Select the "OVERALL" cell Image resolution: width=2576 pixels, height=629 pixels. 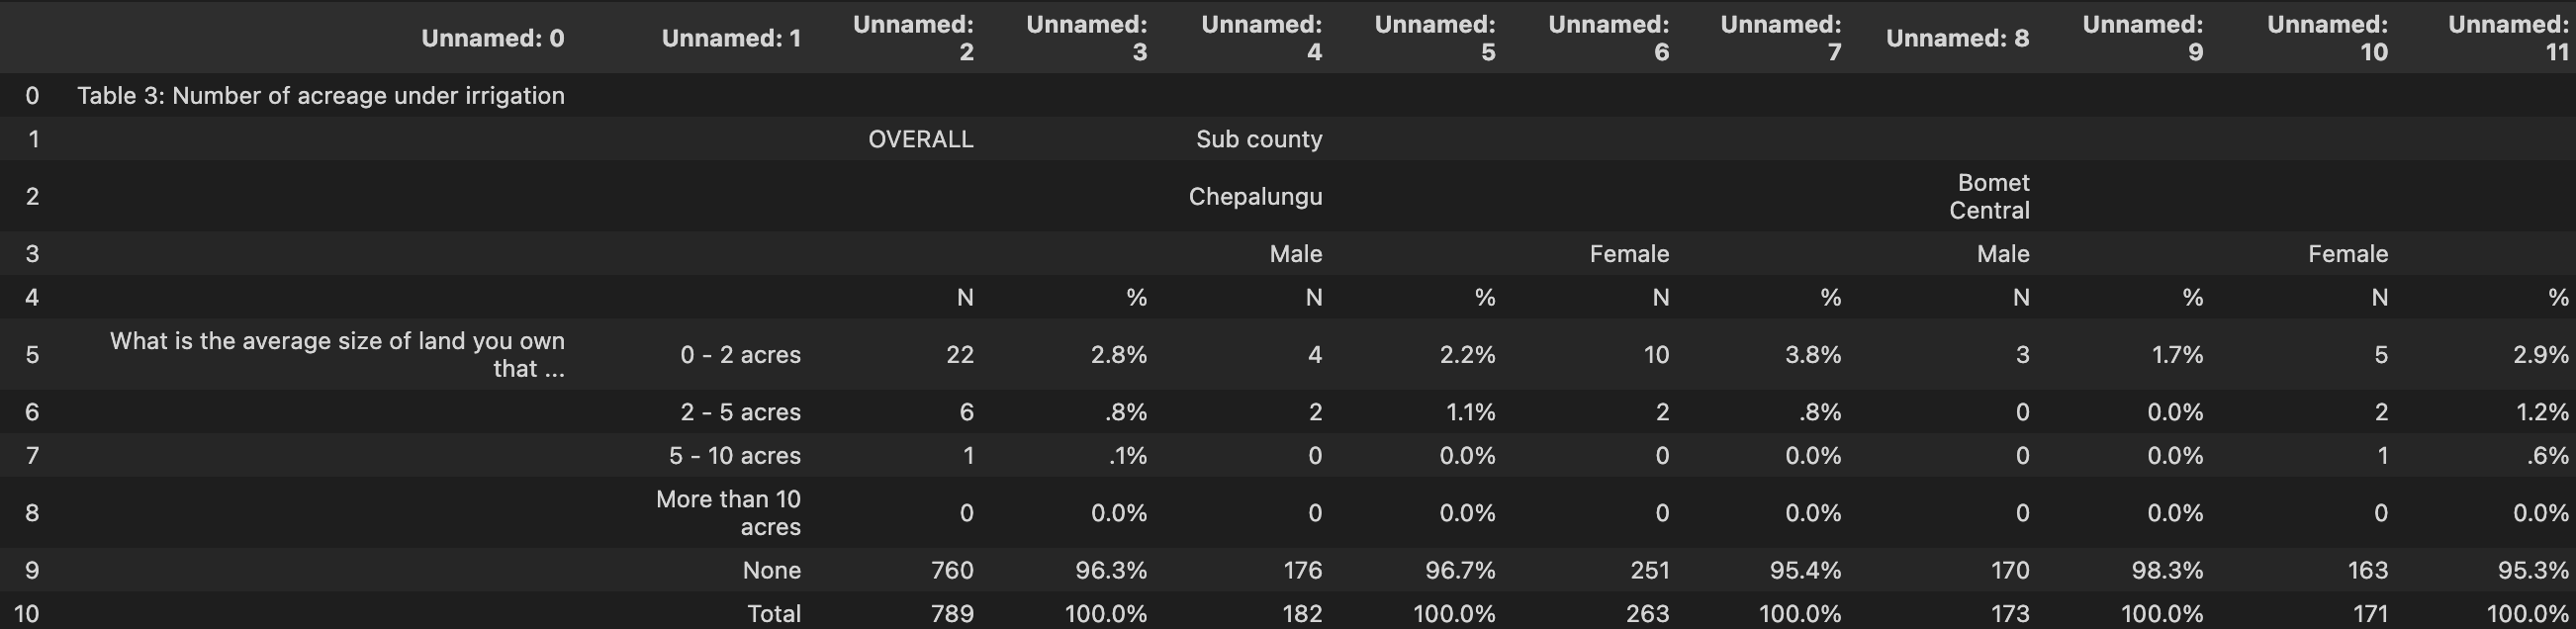920,139
